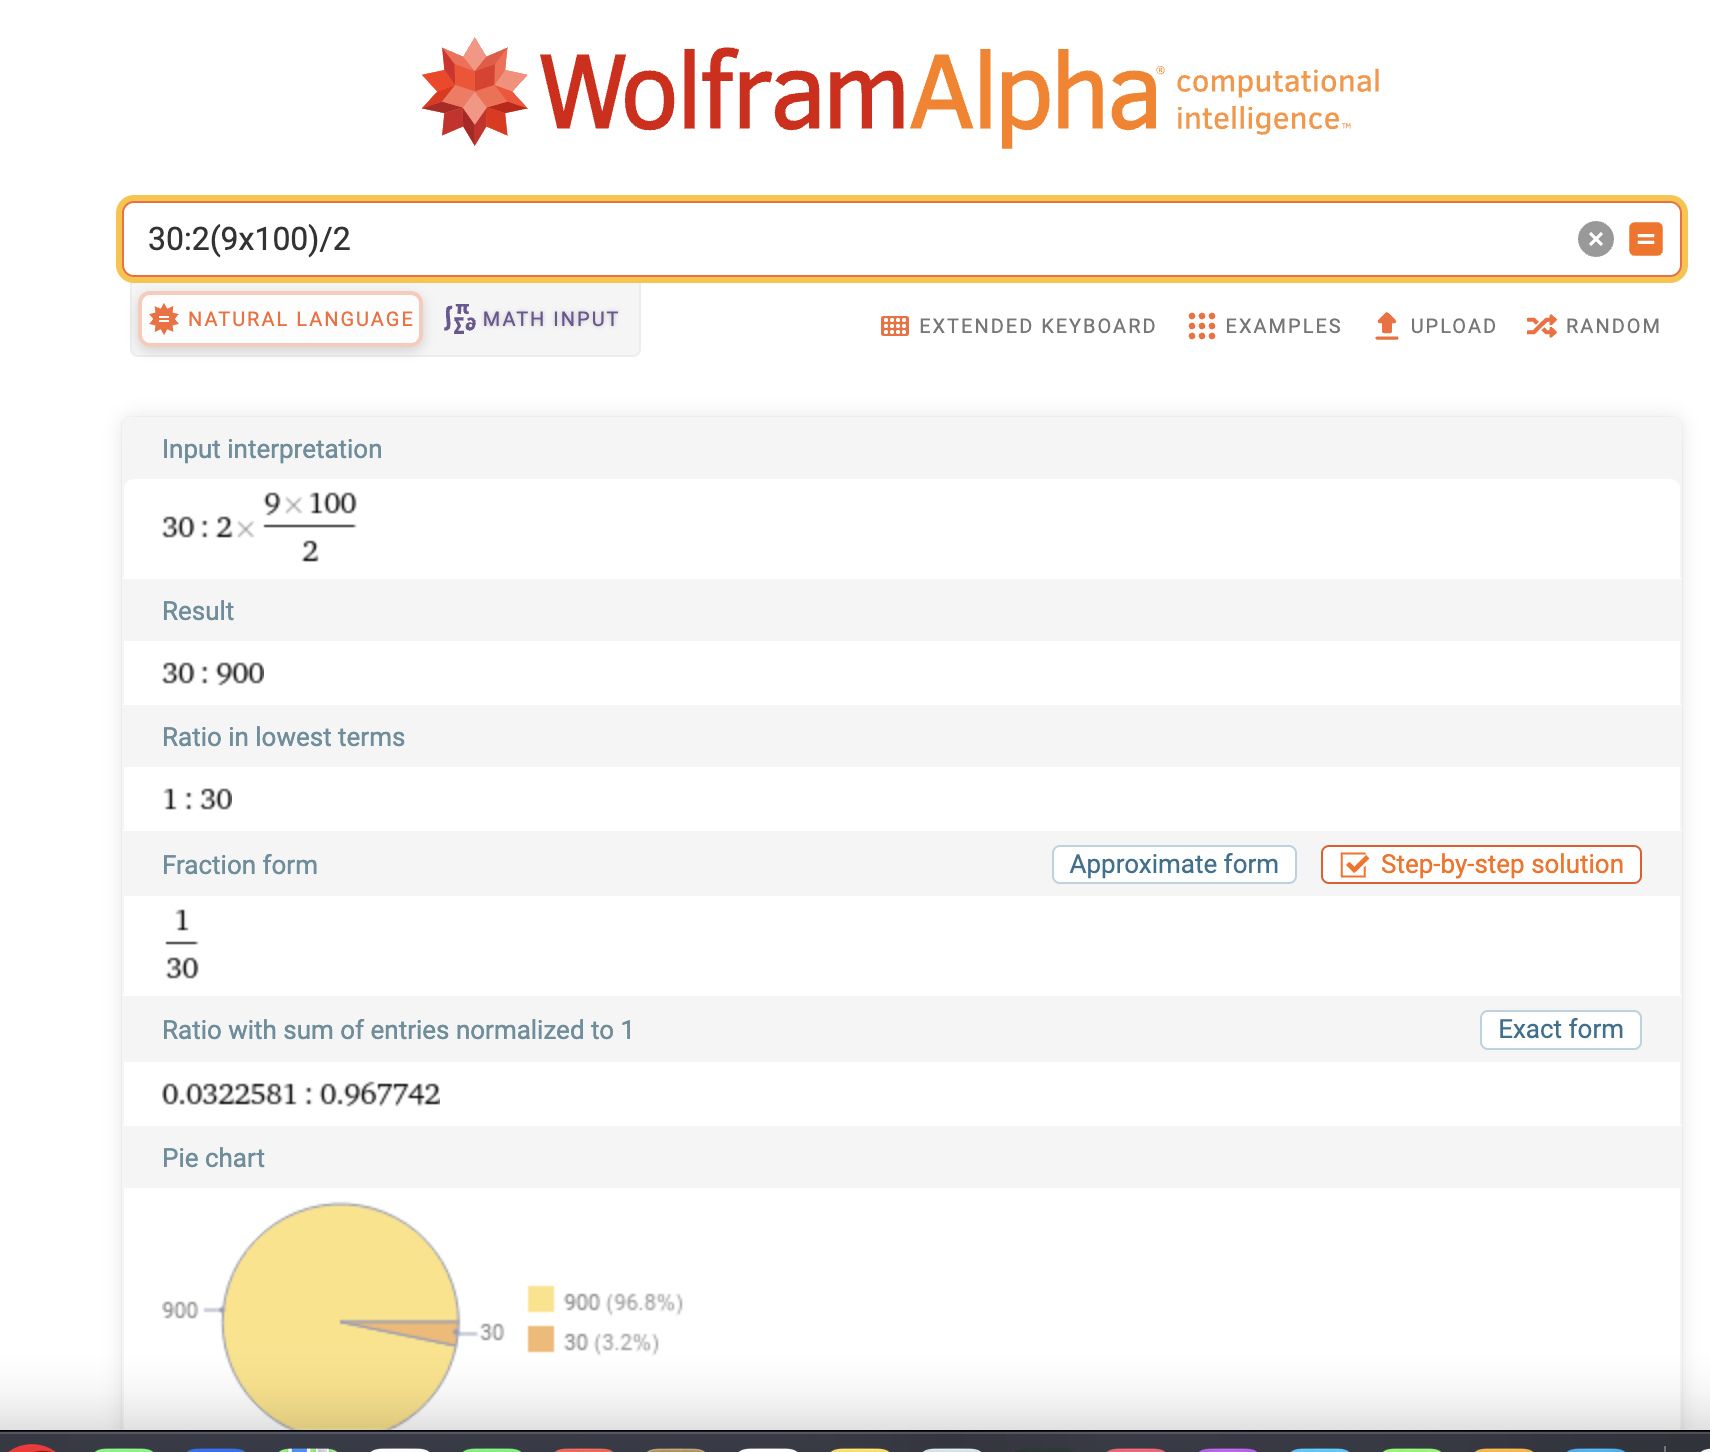Viewport: 1710px width, 1452px height.
Task: Click the Pie chart heading
Action: point(213,1158)
